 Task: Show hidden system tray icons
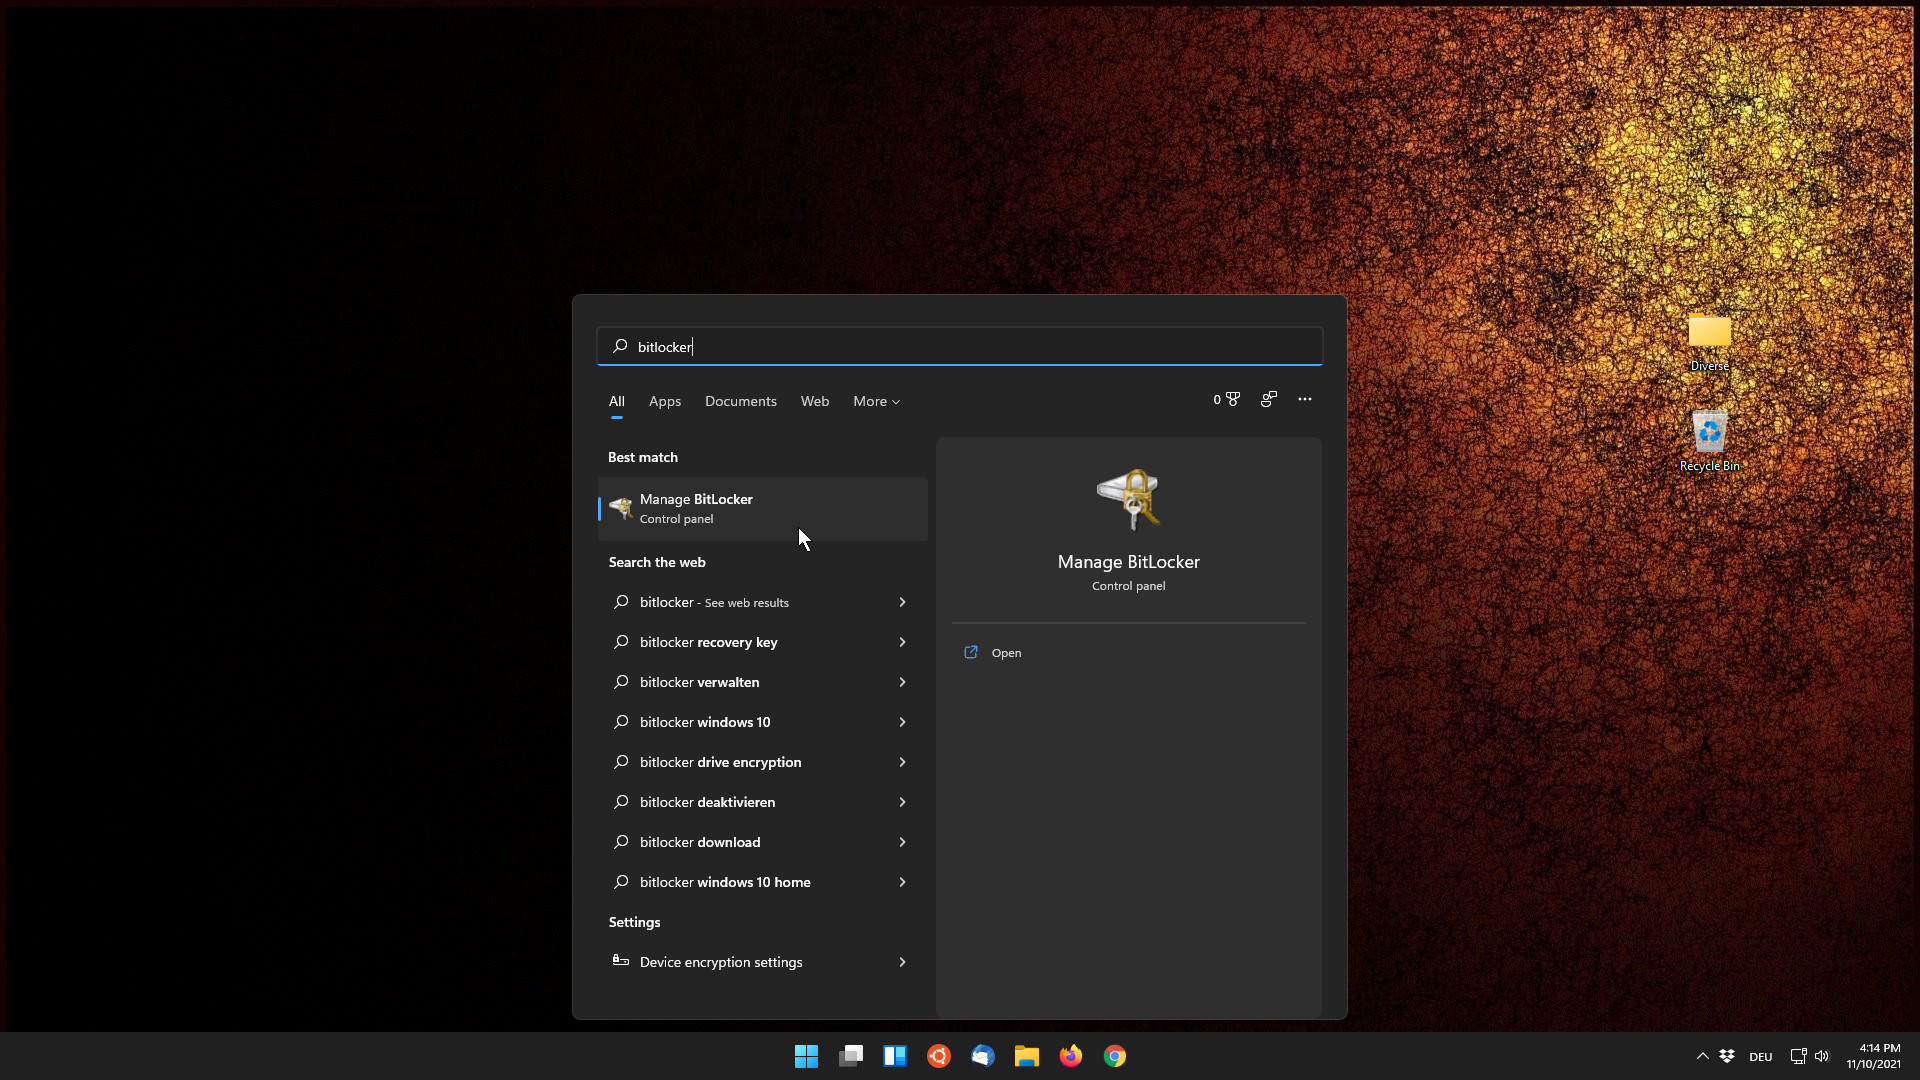pos(1703,1056)
